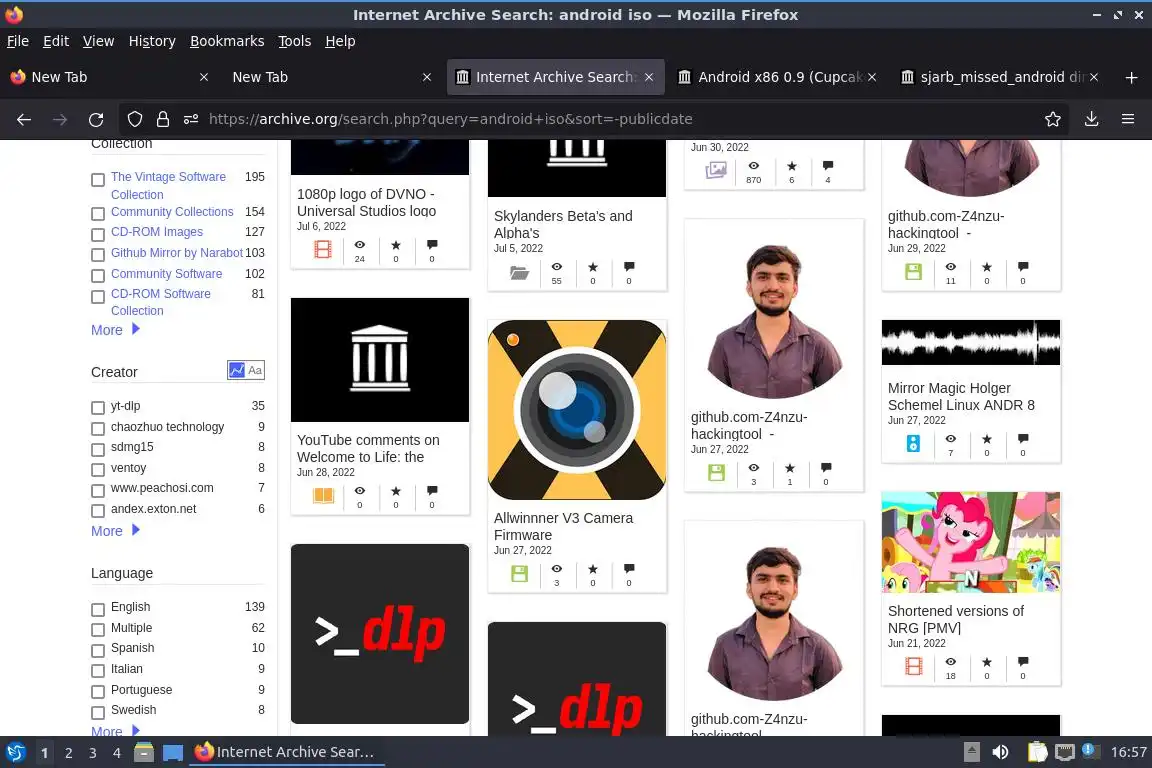This screenshot has width=1152, height=768.
Task: Open Mirror Magic Holger Schemel title link
Action: pos(961,396)
